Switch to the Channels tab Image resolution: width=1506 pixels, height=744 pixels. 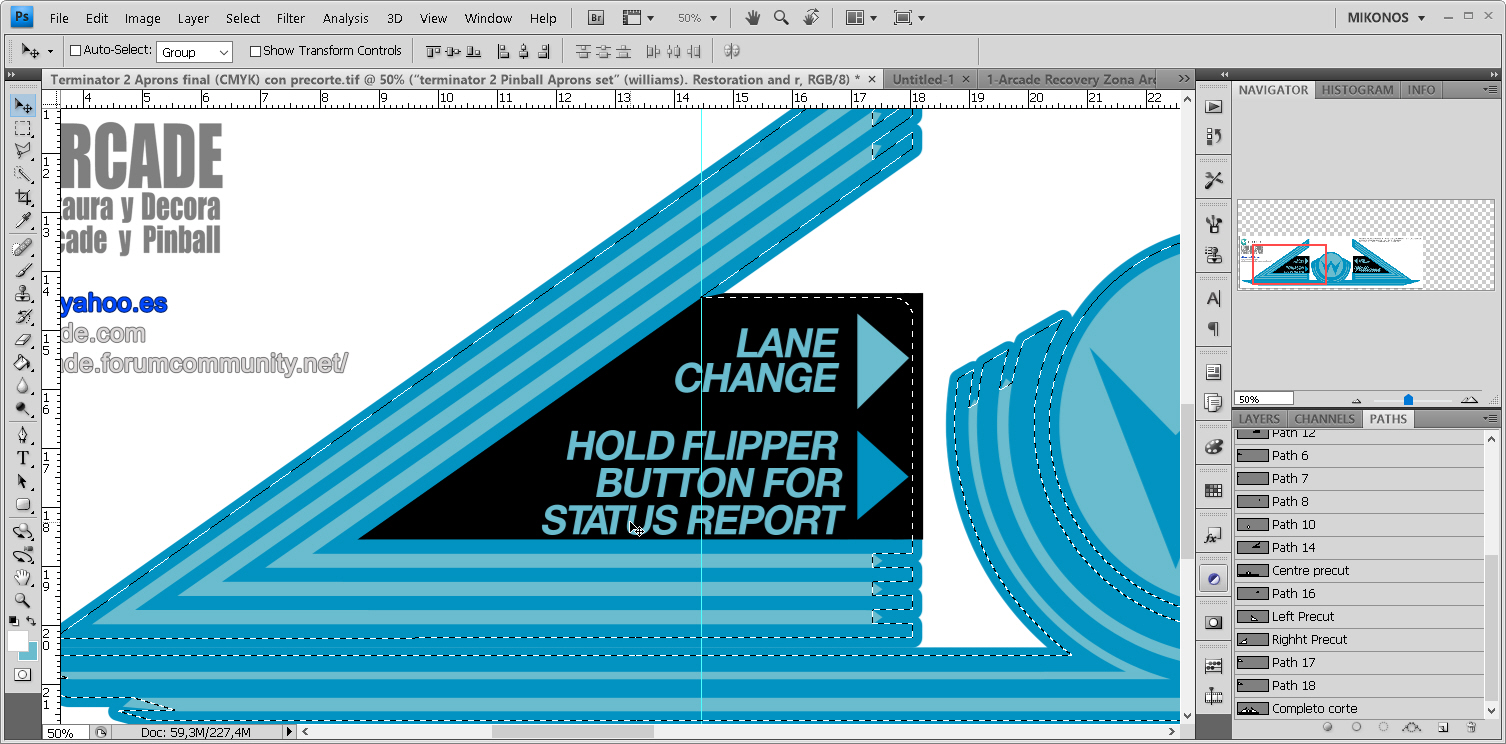1324,419
